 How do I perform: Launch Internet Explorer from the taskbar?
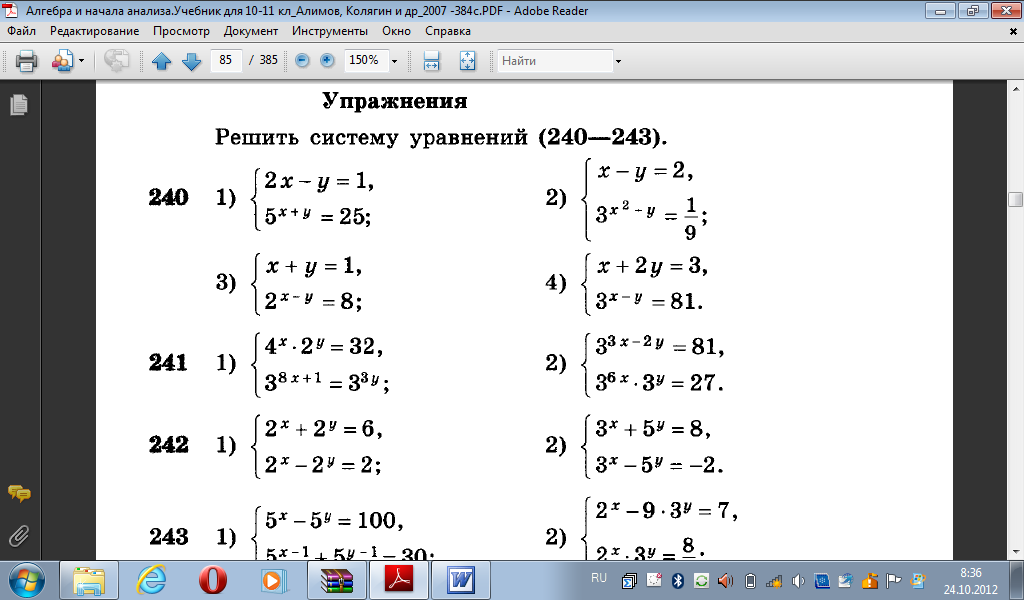click(x=151, y=580)
